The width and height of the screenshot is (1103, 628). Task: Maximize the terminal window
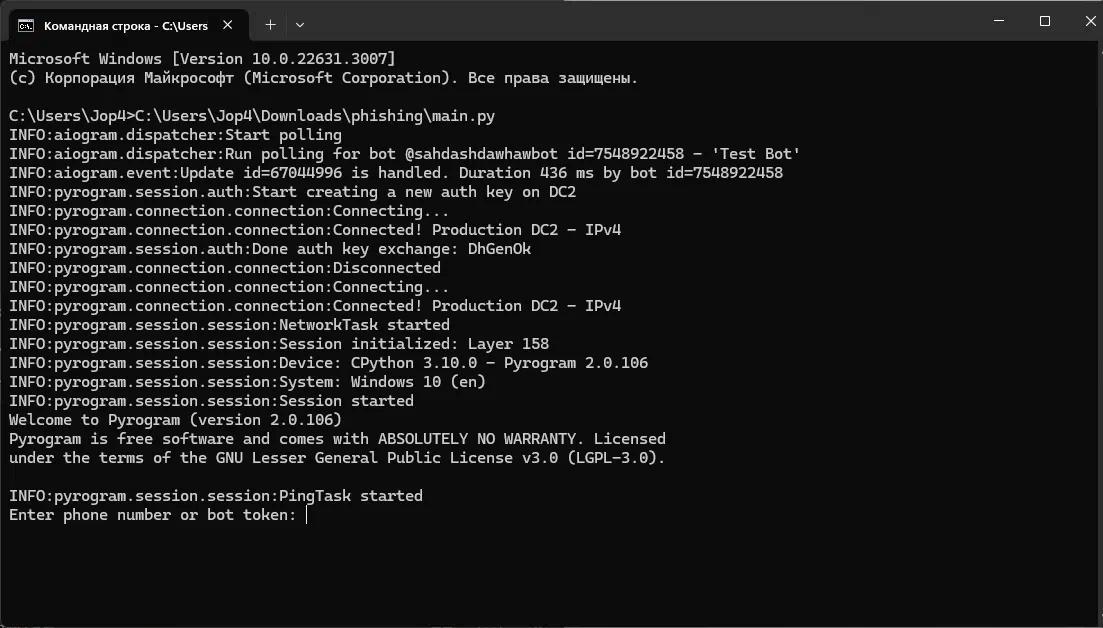tap(1045, 21)
